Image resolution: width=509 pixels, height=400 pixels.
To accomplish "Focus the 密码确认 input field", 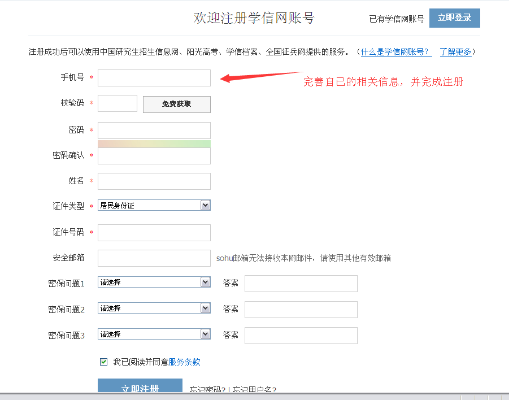I will [154, 156].
